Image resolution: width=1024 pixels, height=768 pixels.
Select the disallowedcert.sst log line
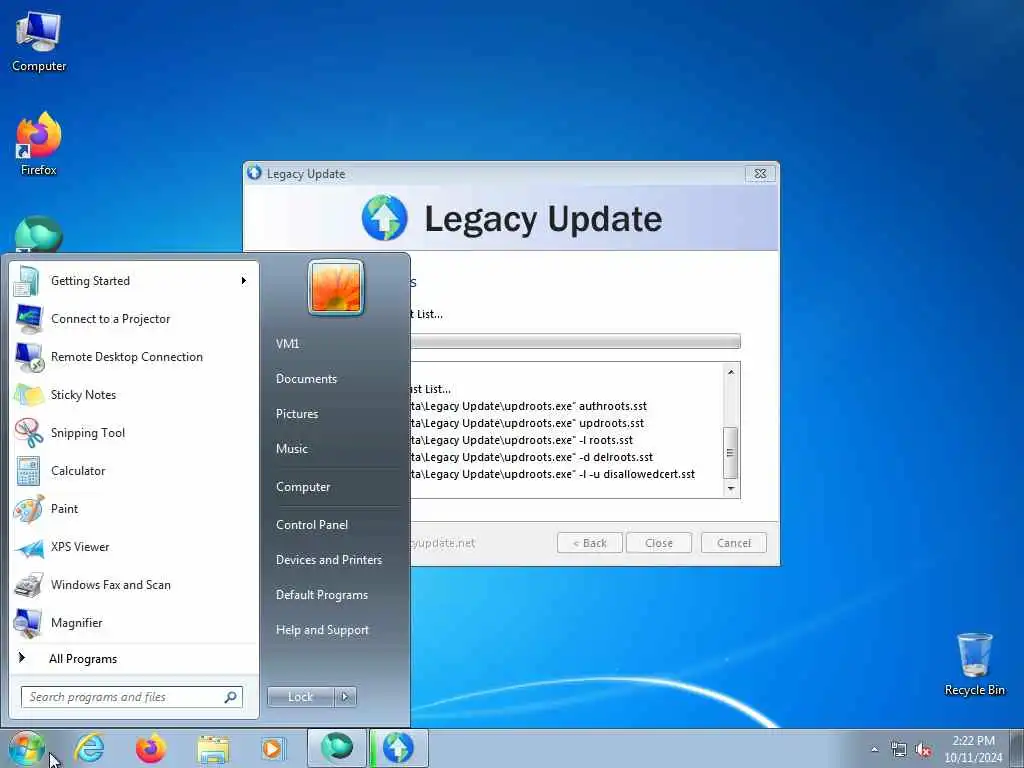[x=552, y=474]
